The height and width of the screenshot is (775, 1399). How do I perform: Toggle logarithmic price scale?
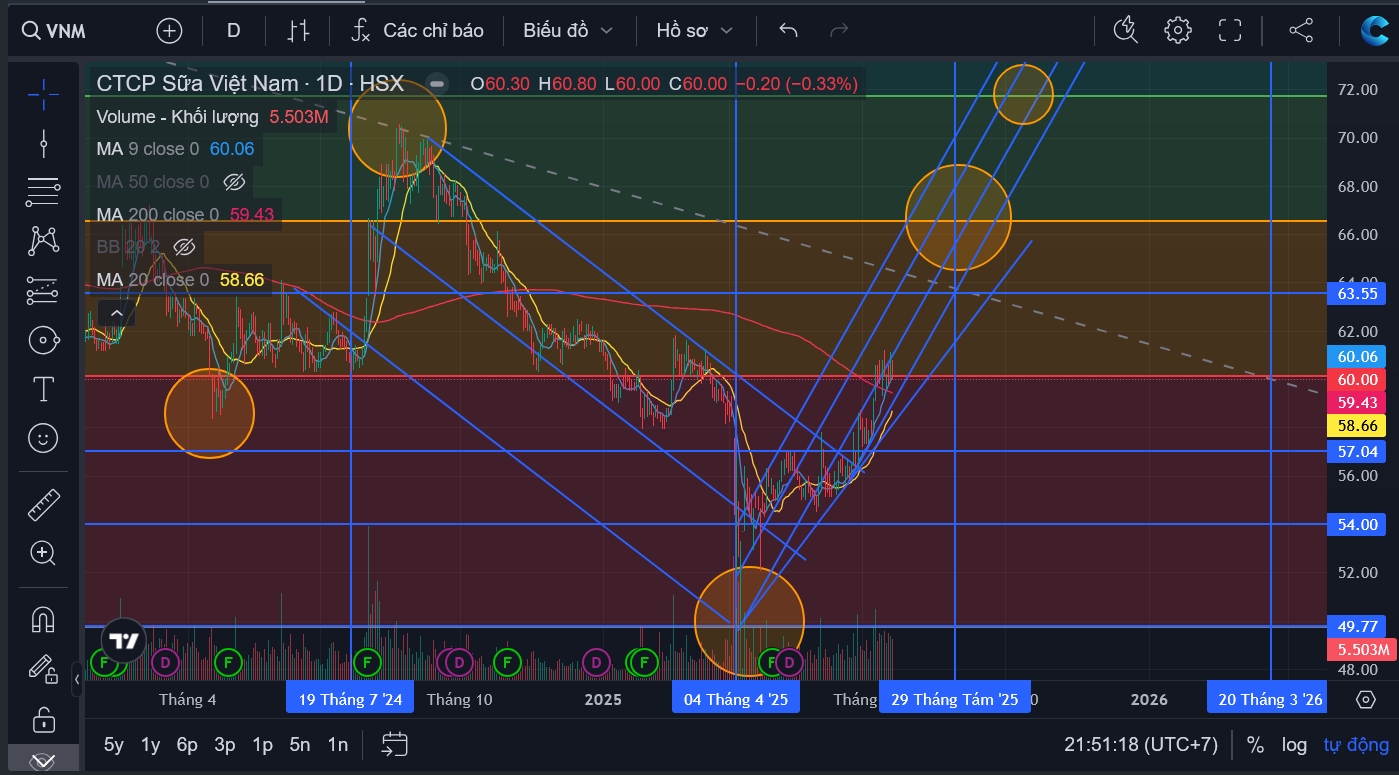click(x=1294, y=745)
